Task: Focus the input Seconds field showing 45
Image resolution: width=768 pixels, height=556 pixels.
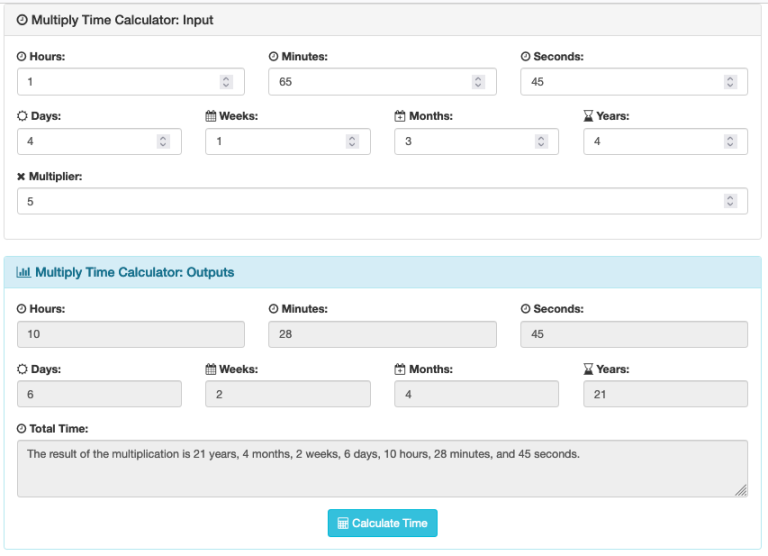Action: coord(634,82)
